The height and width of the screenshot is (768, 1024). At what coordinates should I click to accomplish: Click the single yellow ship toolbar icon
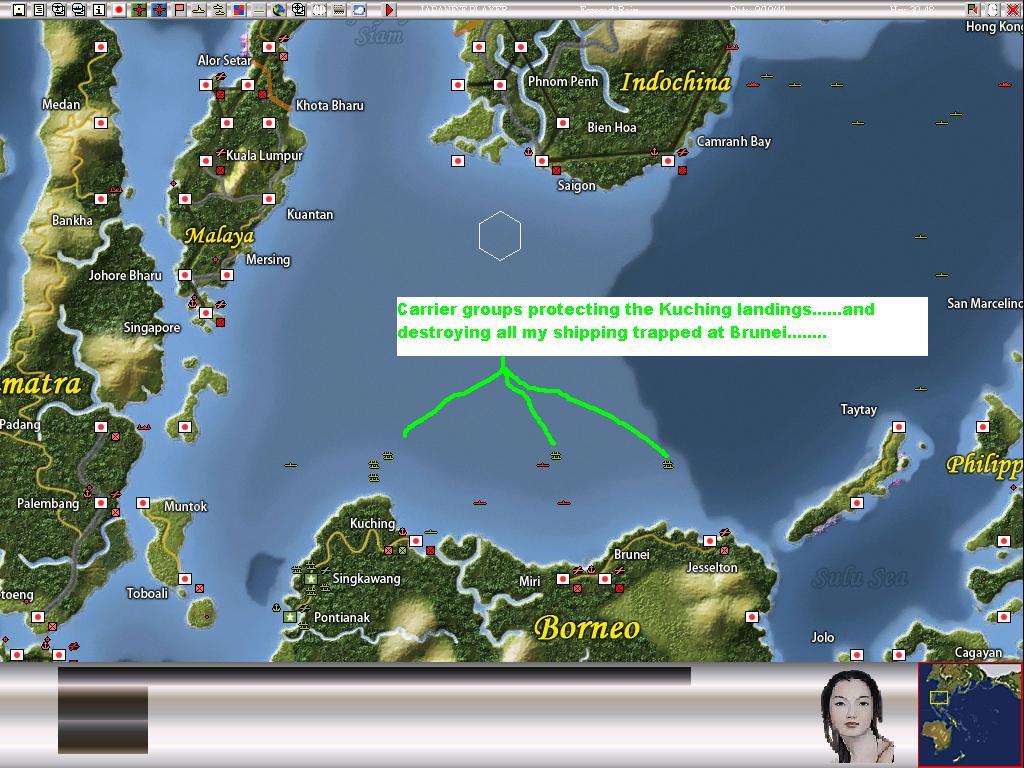(199, 10)
